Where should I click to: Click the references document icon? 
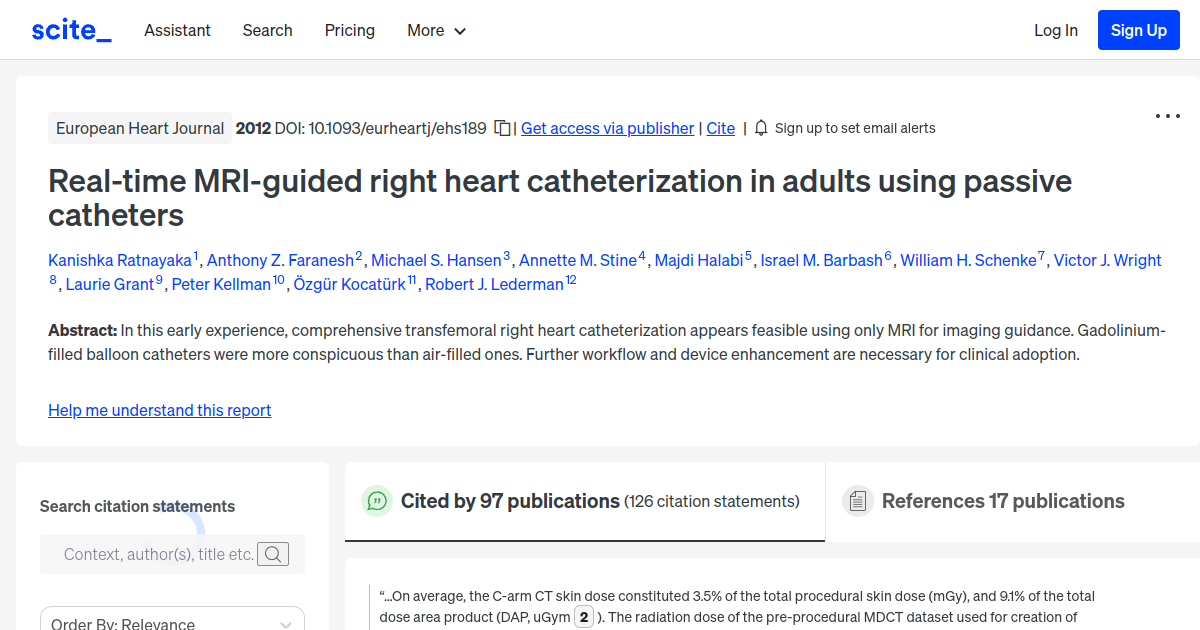[858, 500]
